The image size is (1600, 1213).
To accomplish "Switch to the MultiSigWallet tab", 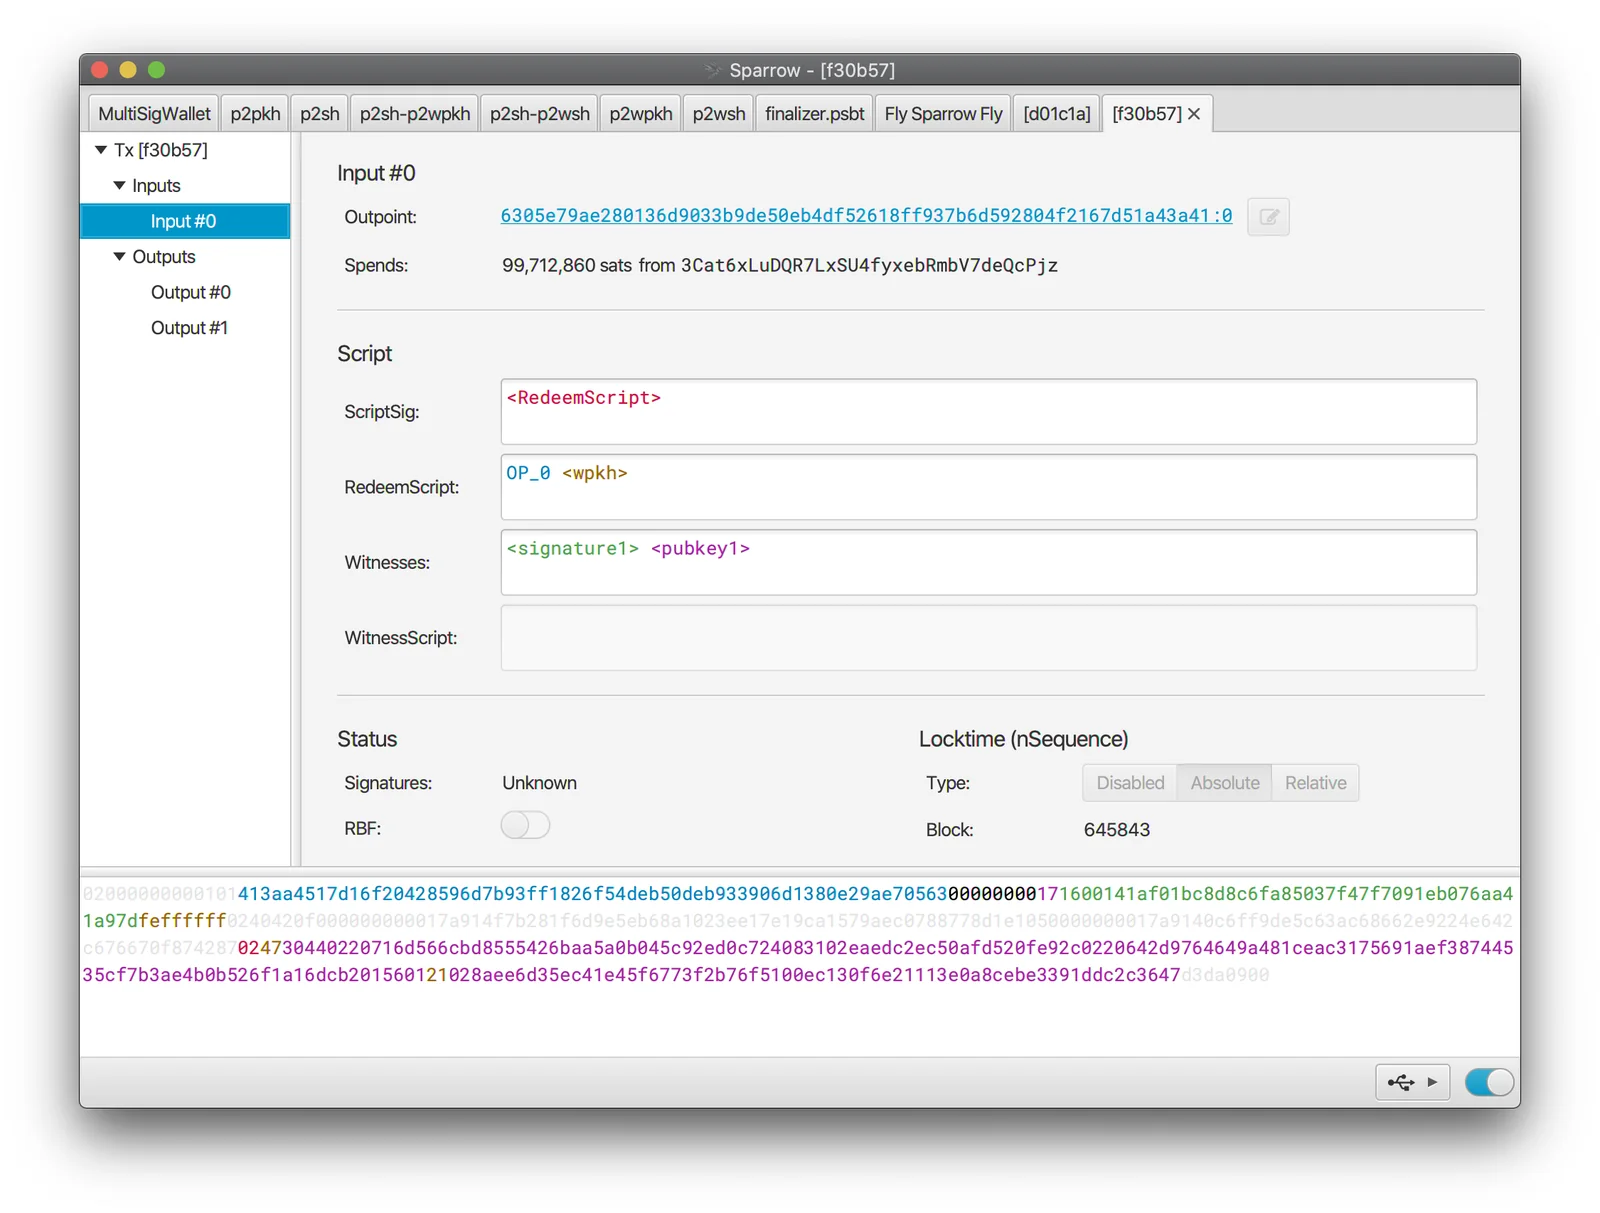I will coord(154,114).
